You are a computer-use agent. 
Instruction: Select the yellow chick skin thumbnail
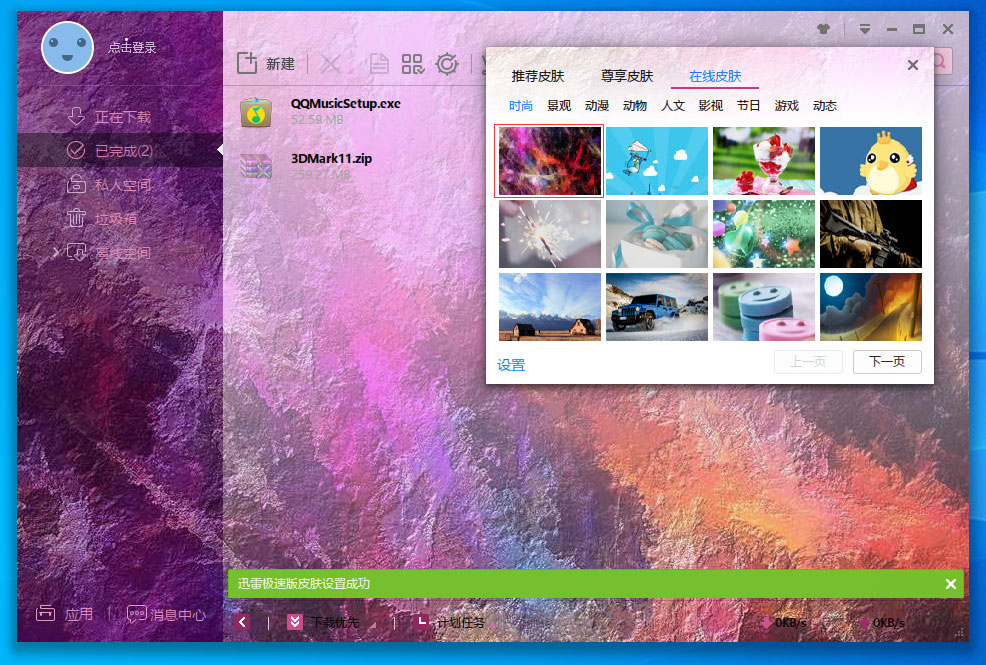[870, 160]
